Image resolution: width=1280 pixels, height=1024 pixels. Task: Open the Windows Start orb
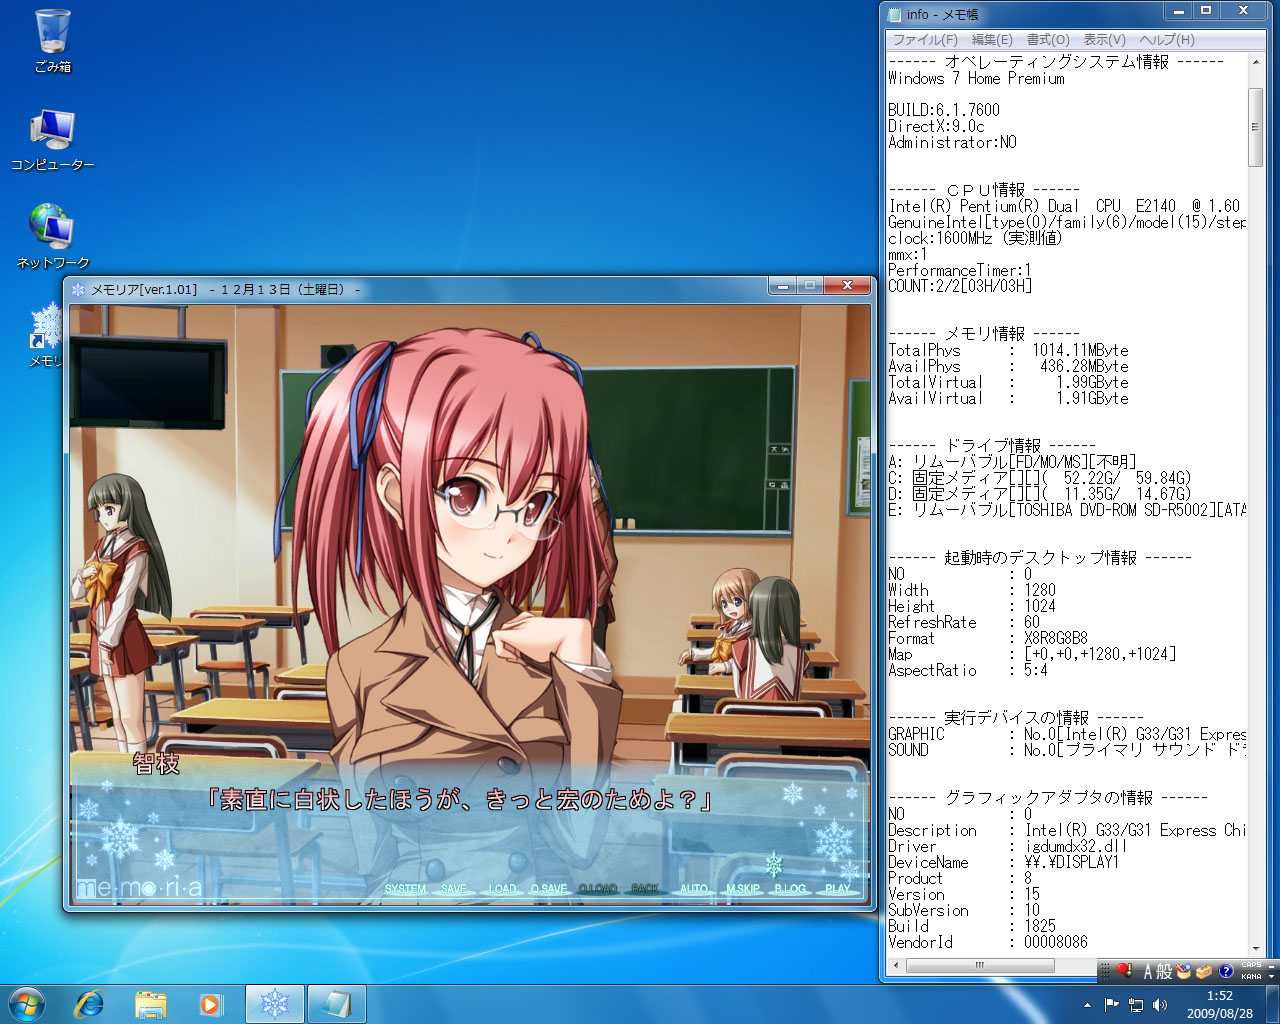(27, 1004)
